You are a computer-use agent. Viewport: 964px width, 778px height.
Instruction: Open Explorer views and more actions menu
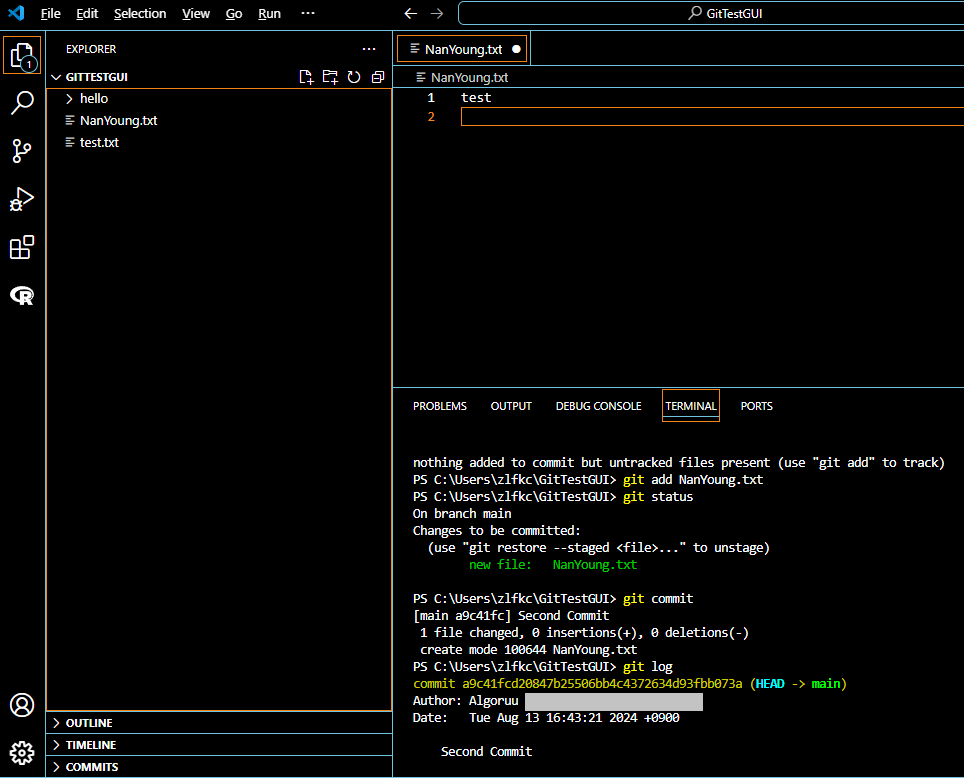pyautogui.click(x=369, y=49)
